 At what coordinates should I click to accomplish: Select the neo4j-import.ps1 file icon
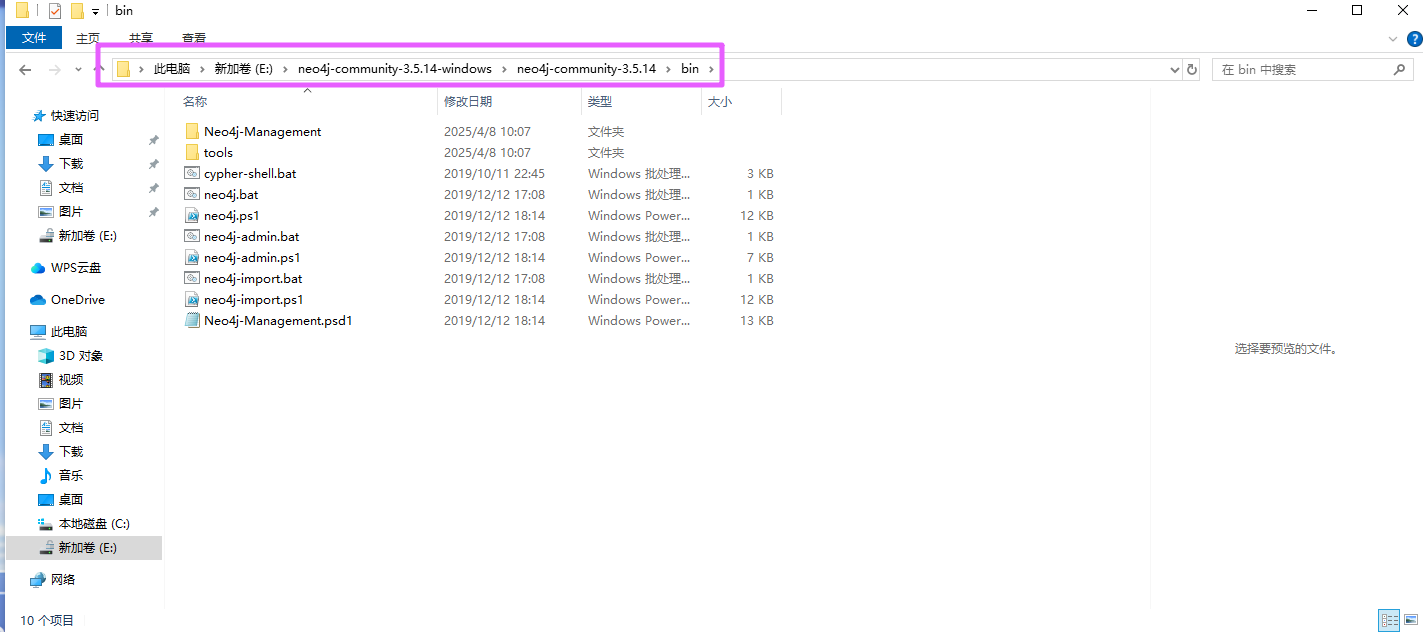click(x=193, y=299)
